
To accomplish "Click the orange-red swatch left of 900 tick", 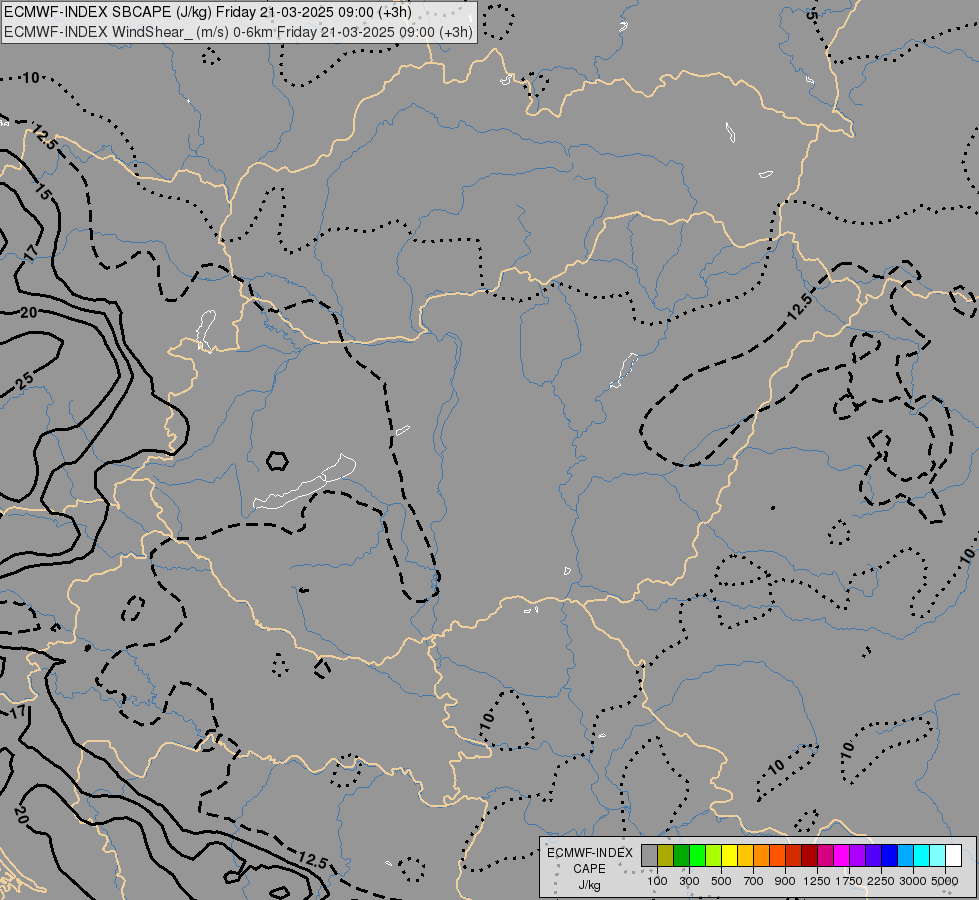I will (778, 856).
